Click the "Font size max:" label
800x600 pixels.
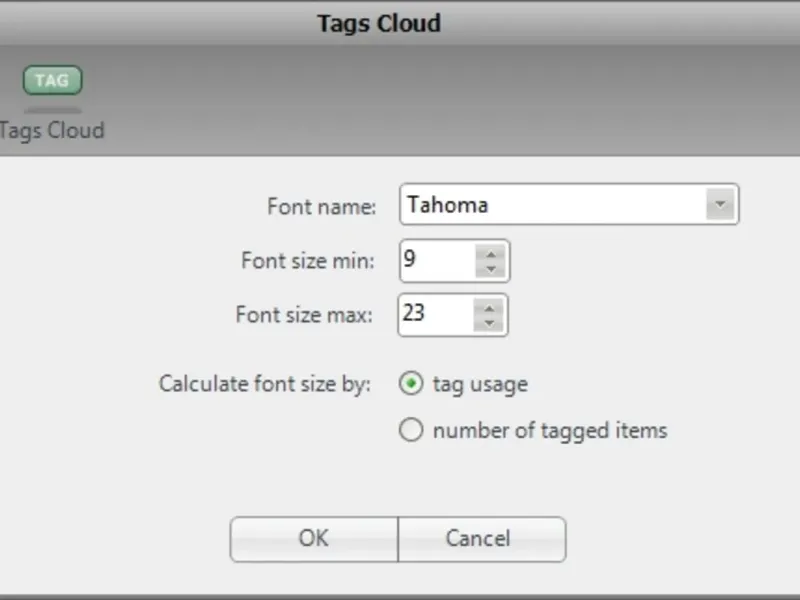pyautogui.click(x=304, y=314)
